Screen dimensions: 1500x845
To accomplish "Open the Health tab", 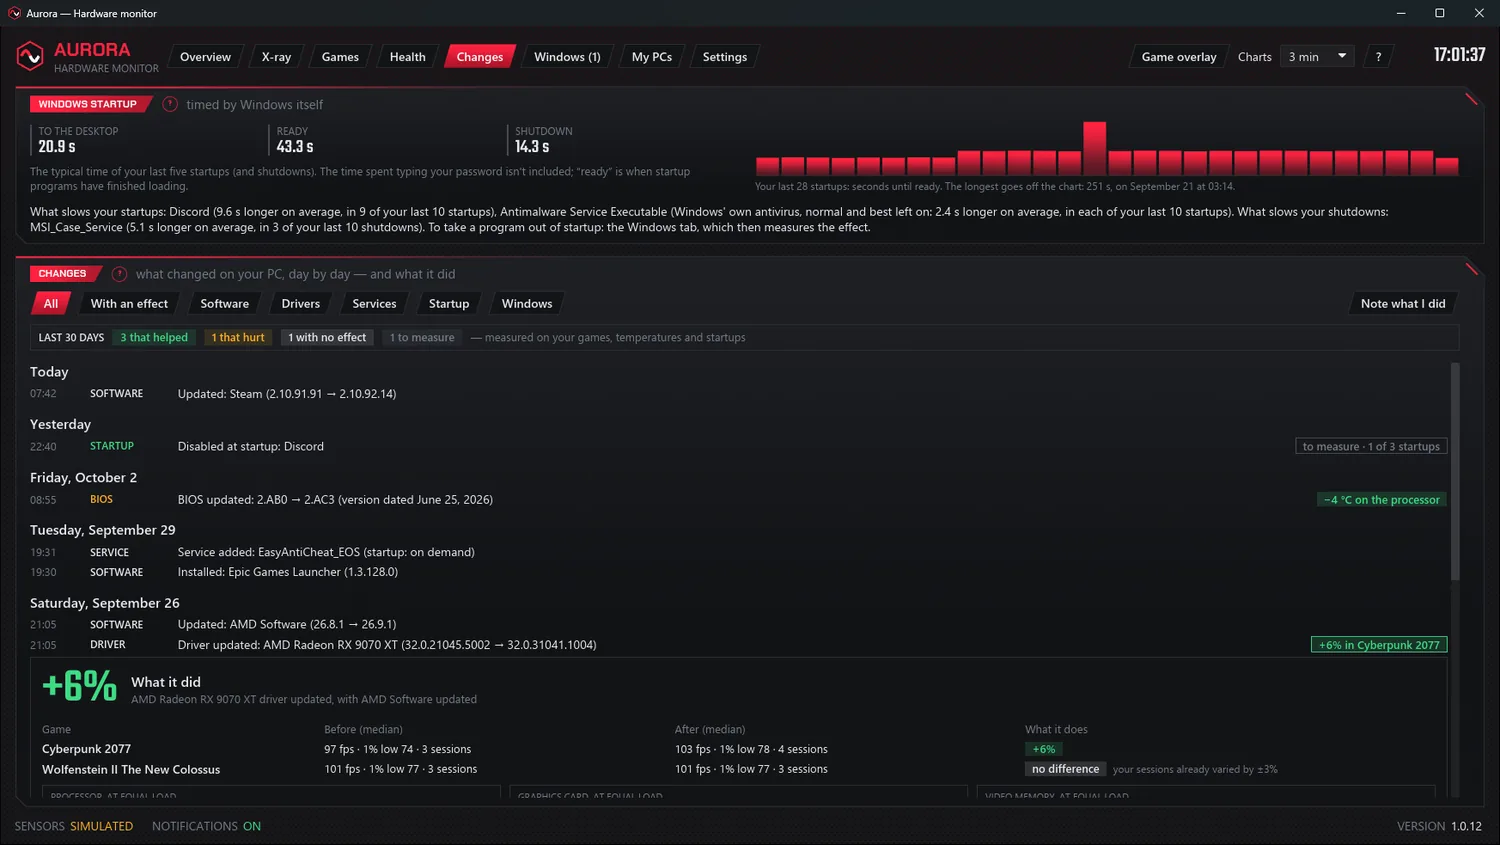I will (x=407, y=57).
